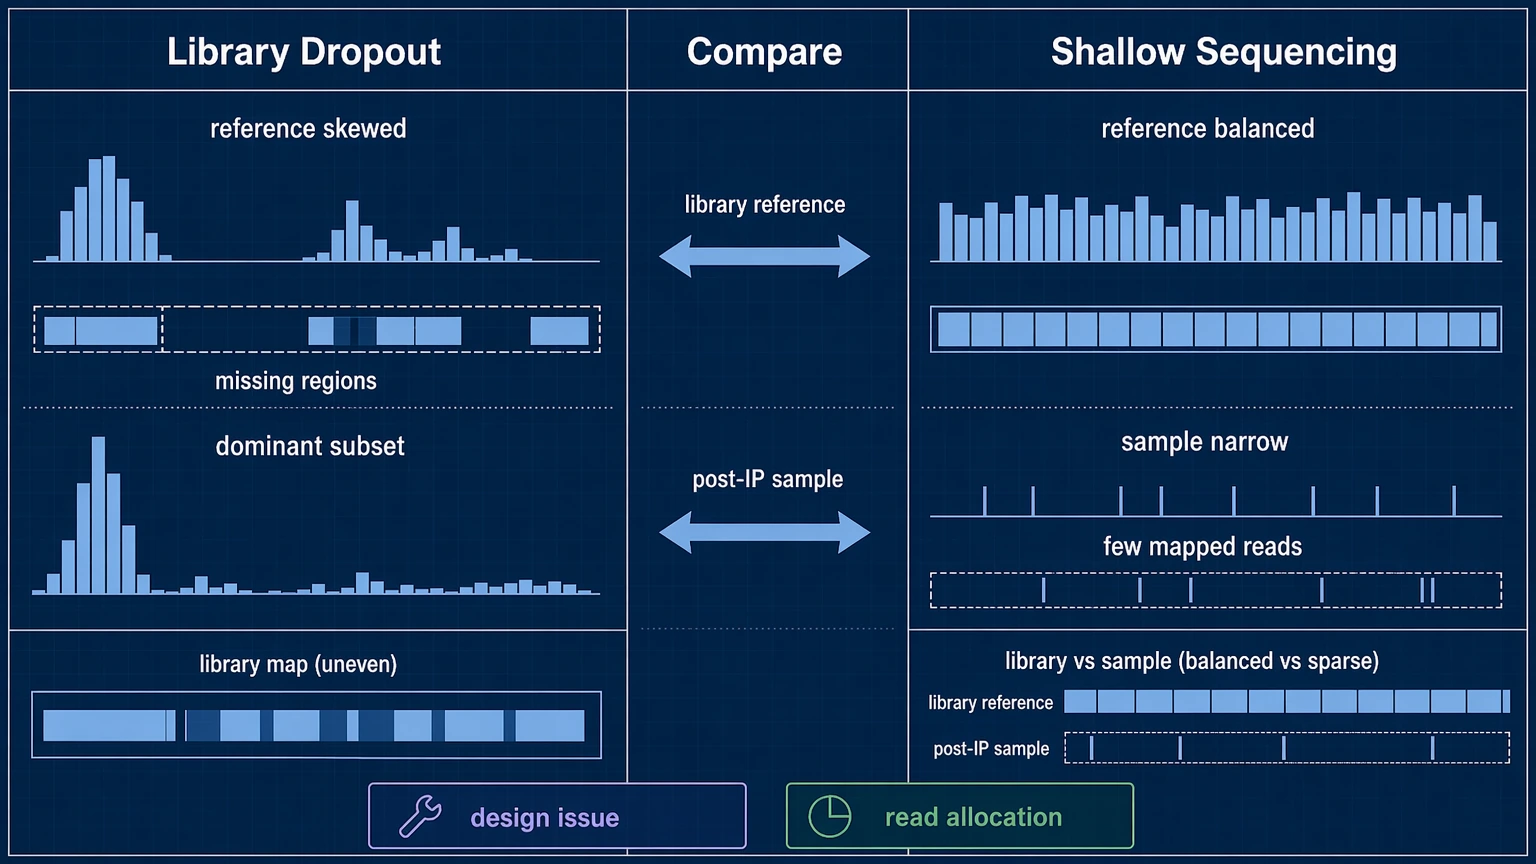This screenshot has width=1536, height=864.
Task: Select the 'reference balanced' label
Action: point(1208,129)
